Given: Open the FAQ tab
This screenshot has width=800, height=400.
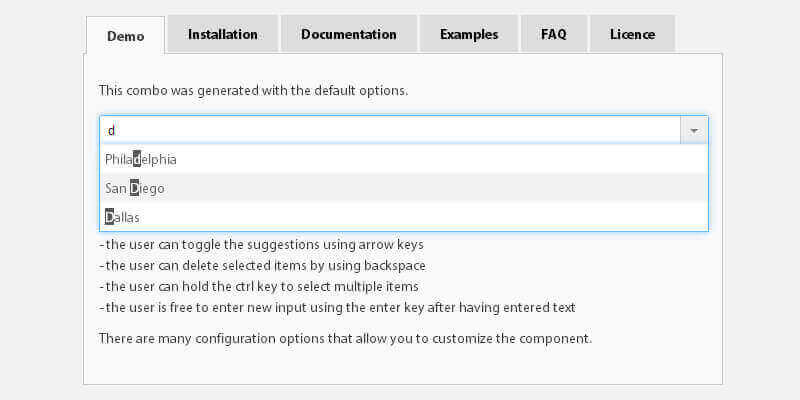Looking at the screenshot, I should click(554, 34).
